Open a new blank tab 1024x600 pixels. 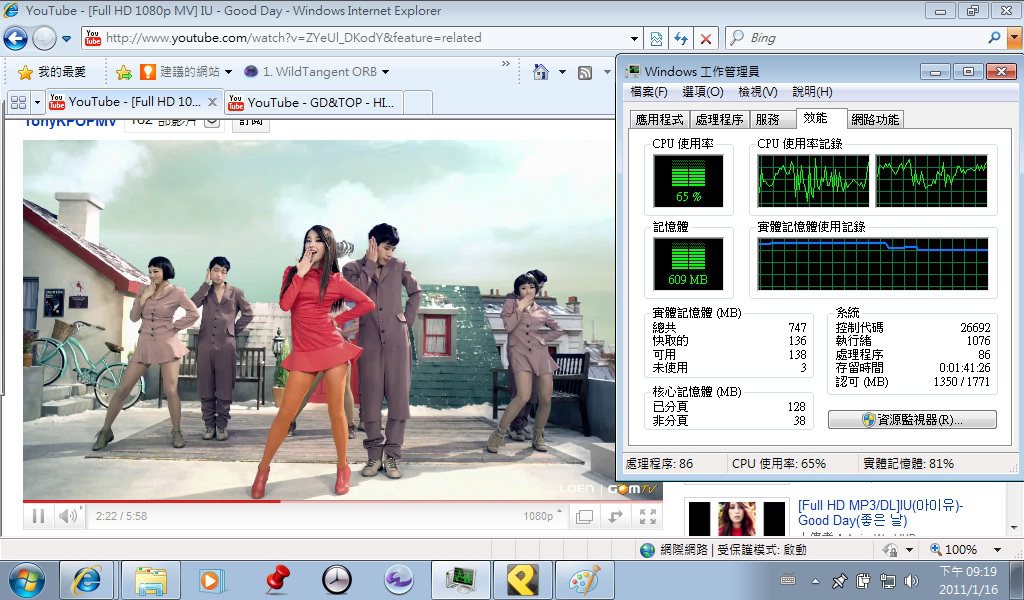[419, 103]
